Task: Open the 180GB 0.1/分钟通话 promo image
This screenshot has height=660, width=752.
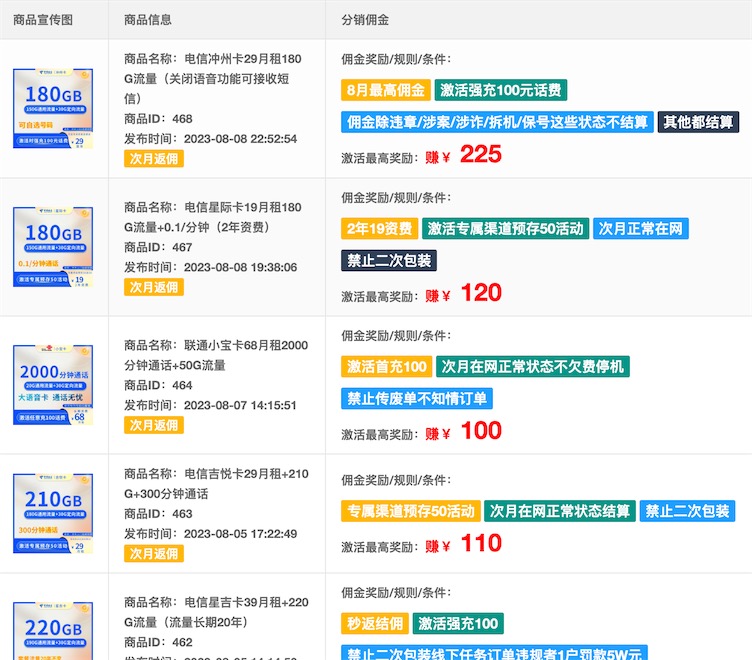Action: tap(53, 247)
